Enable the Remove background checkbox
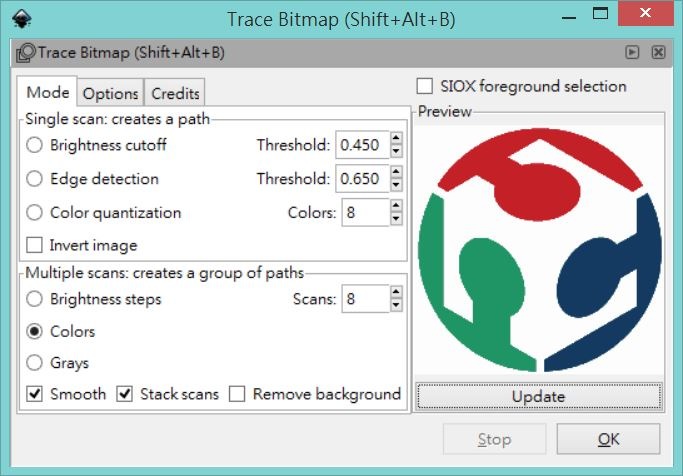Image resolution: width=683 pixels, height=476 pixels. click(x=237, y=394)
